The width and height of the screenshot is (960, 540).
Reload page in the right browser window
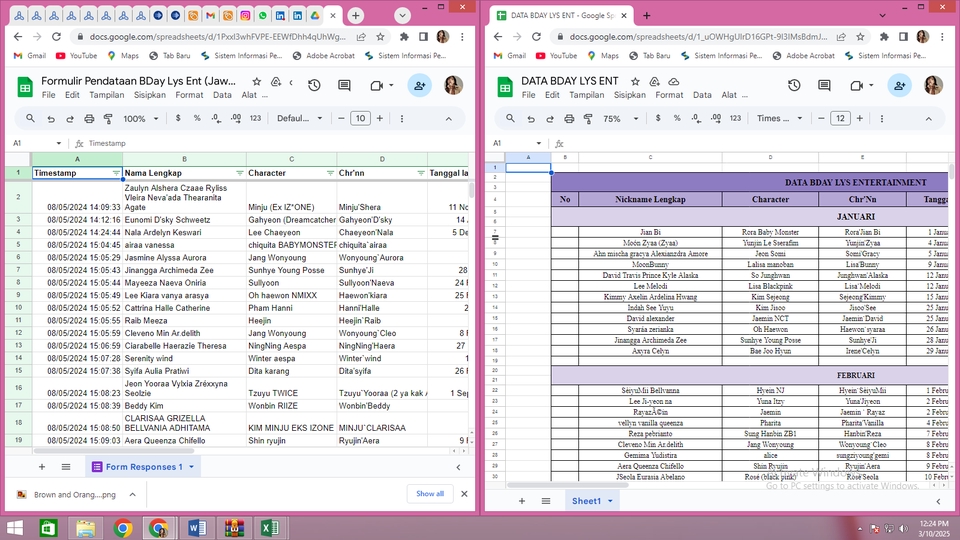(536, 37)
